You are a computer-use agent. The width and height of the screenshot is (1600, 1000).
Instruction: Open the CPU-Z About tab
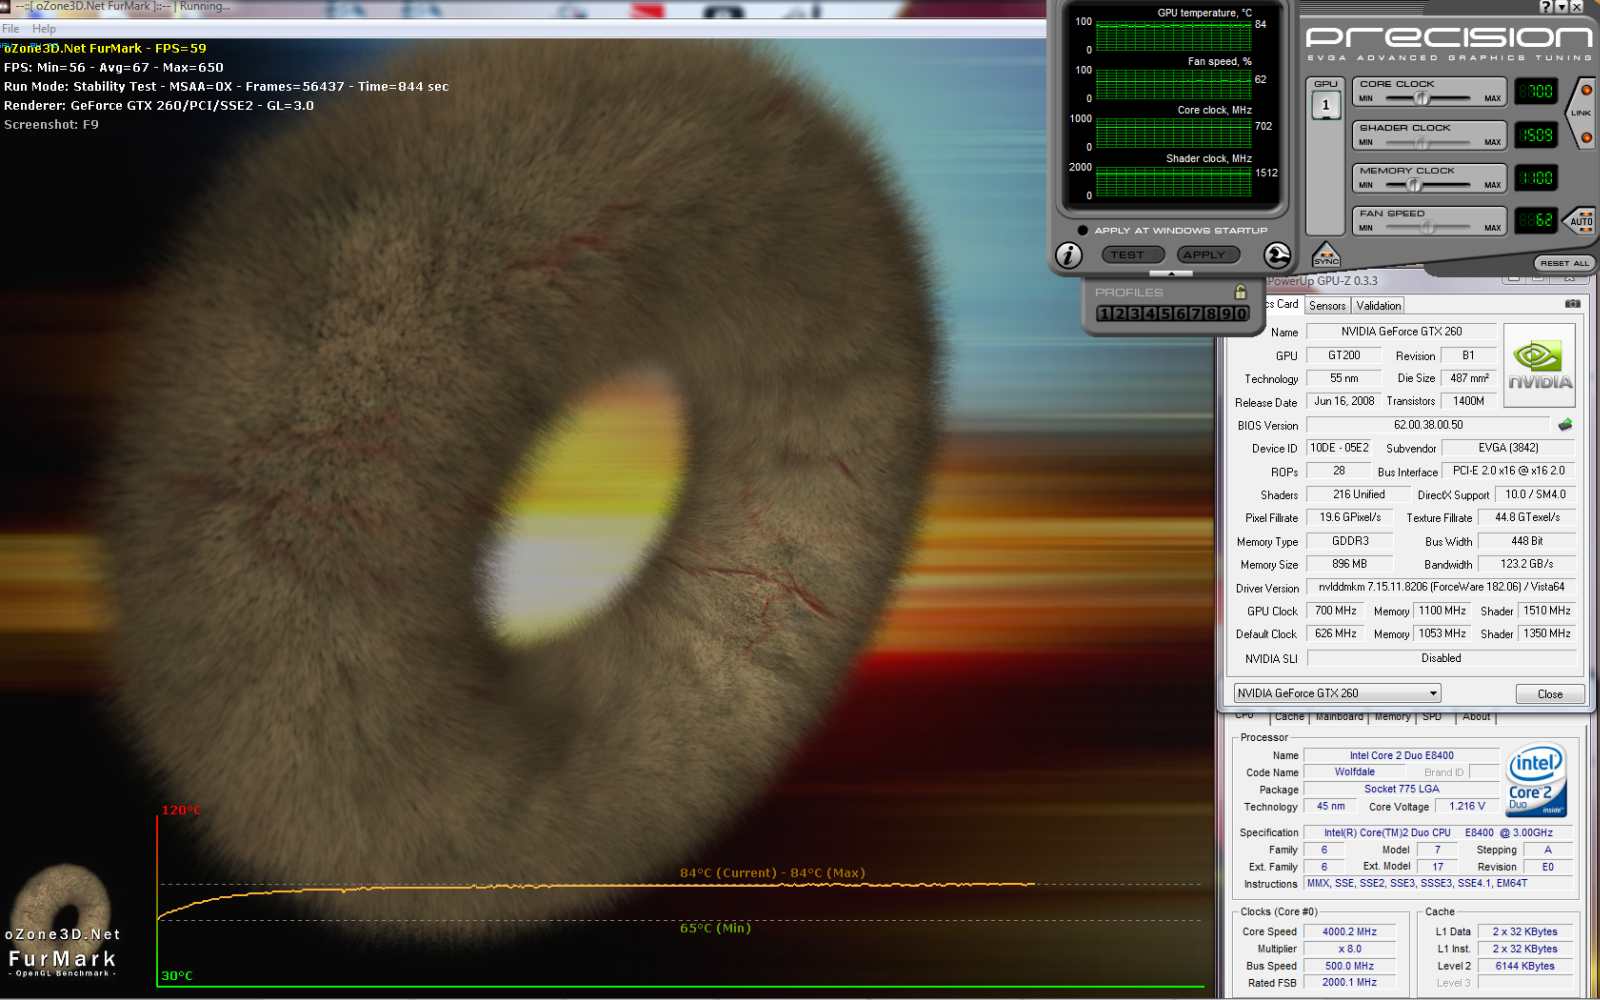click(1476, 717)
